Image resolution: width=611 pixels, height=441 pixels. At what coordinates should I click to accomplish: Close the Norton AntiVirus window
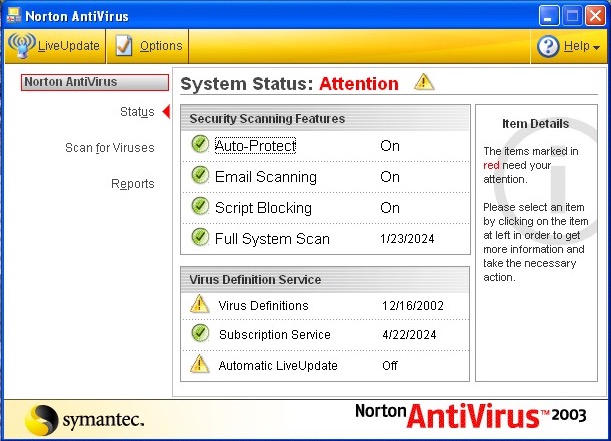pyautogui.click(x=596, y=16)
